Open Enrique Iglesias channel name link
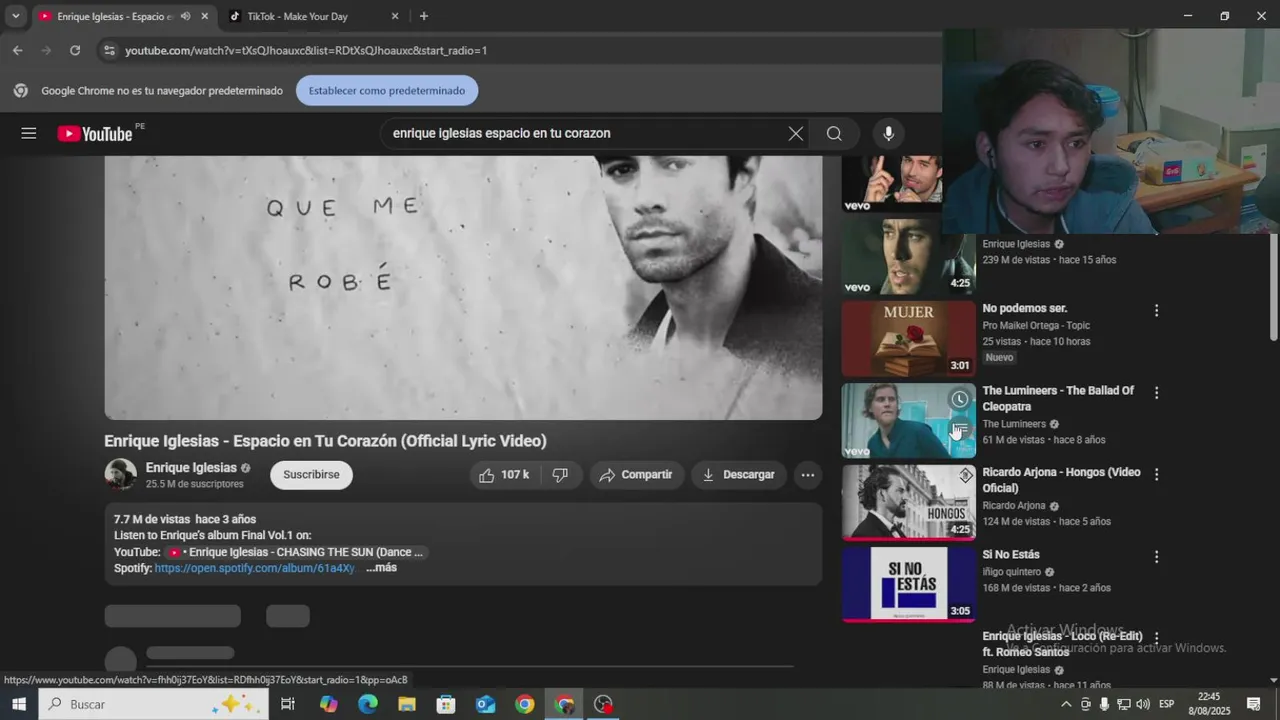 (191, 468)
